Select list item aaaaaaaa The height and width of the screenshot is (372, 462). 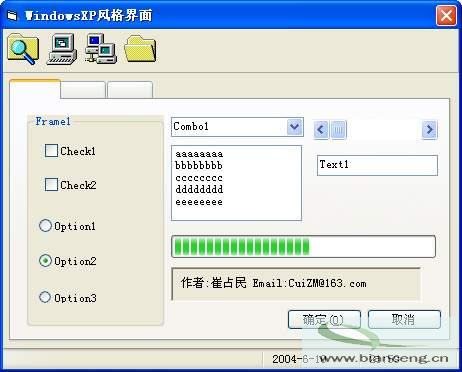[x=199, y=154]
